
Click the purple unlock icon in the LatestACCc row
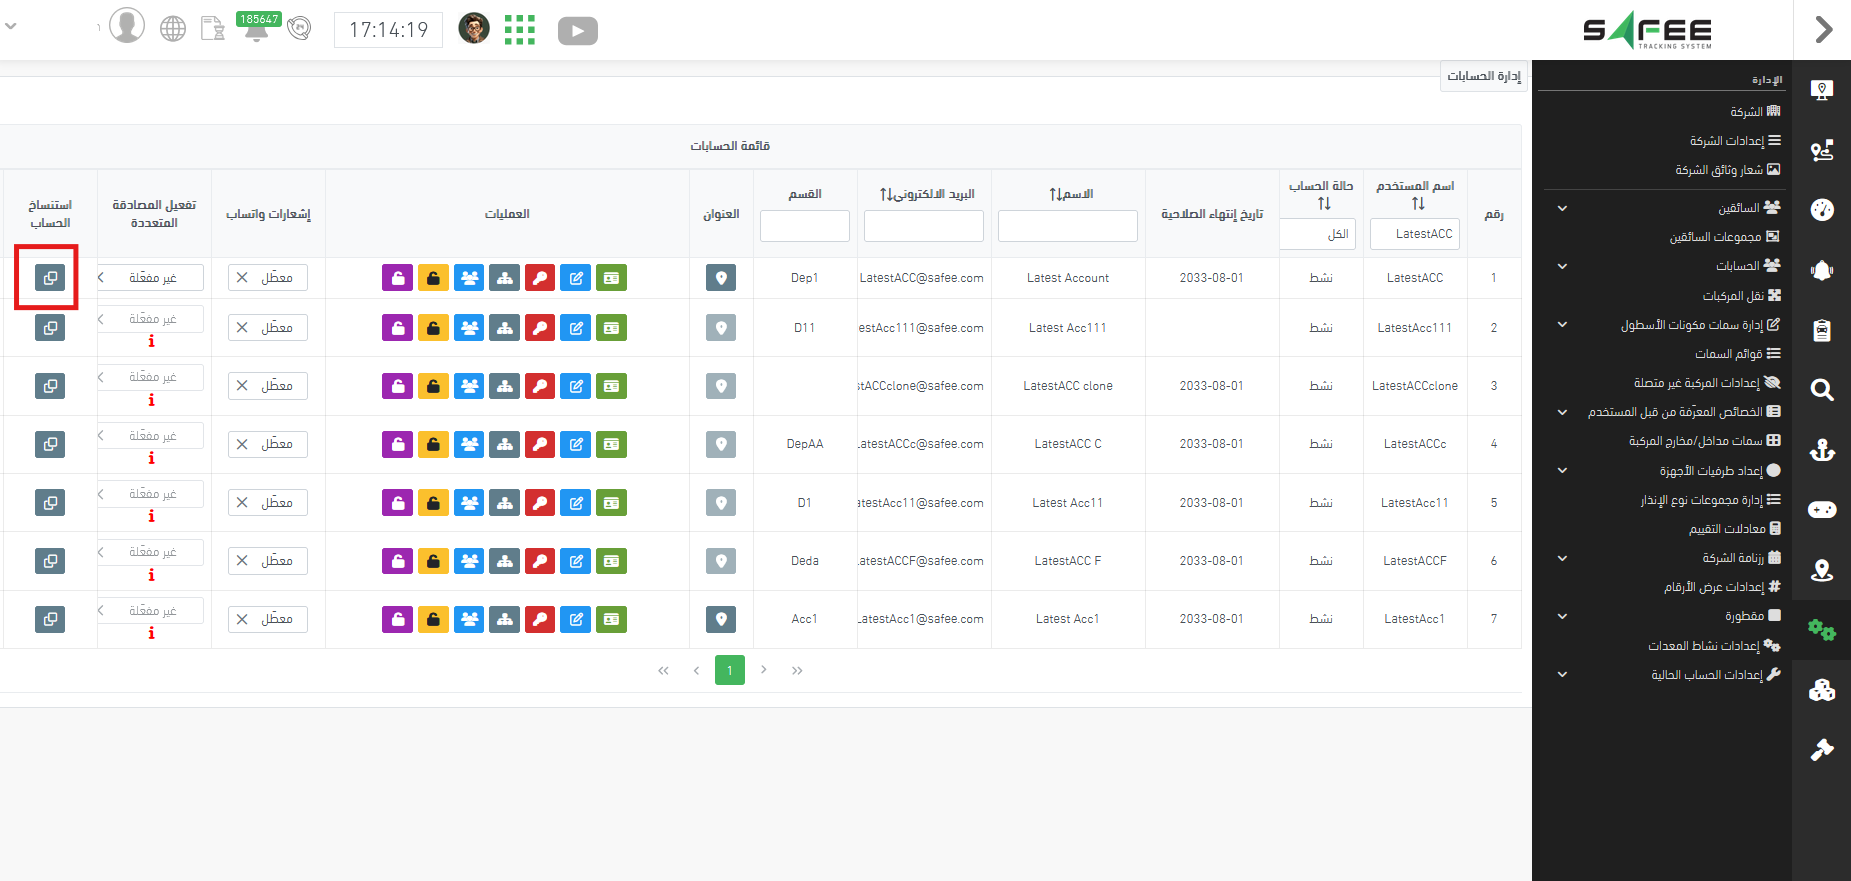point(397,444)
